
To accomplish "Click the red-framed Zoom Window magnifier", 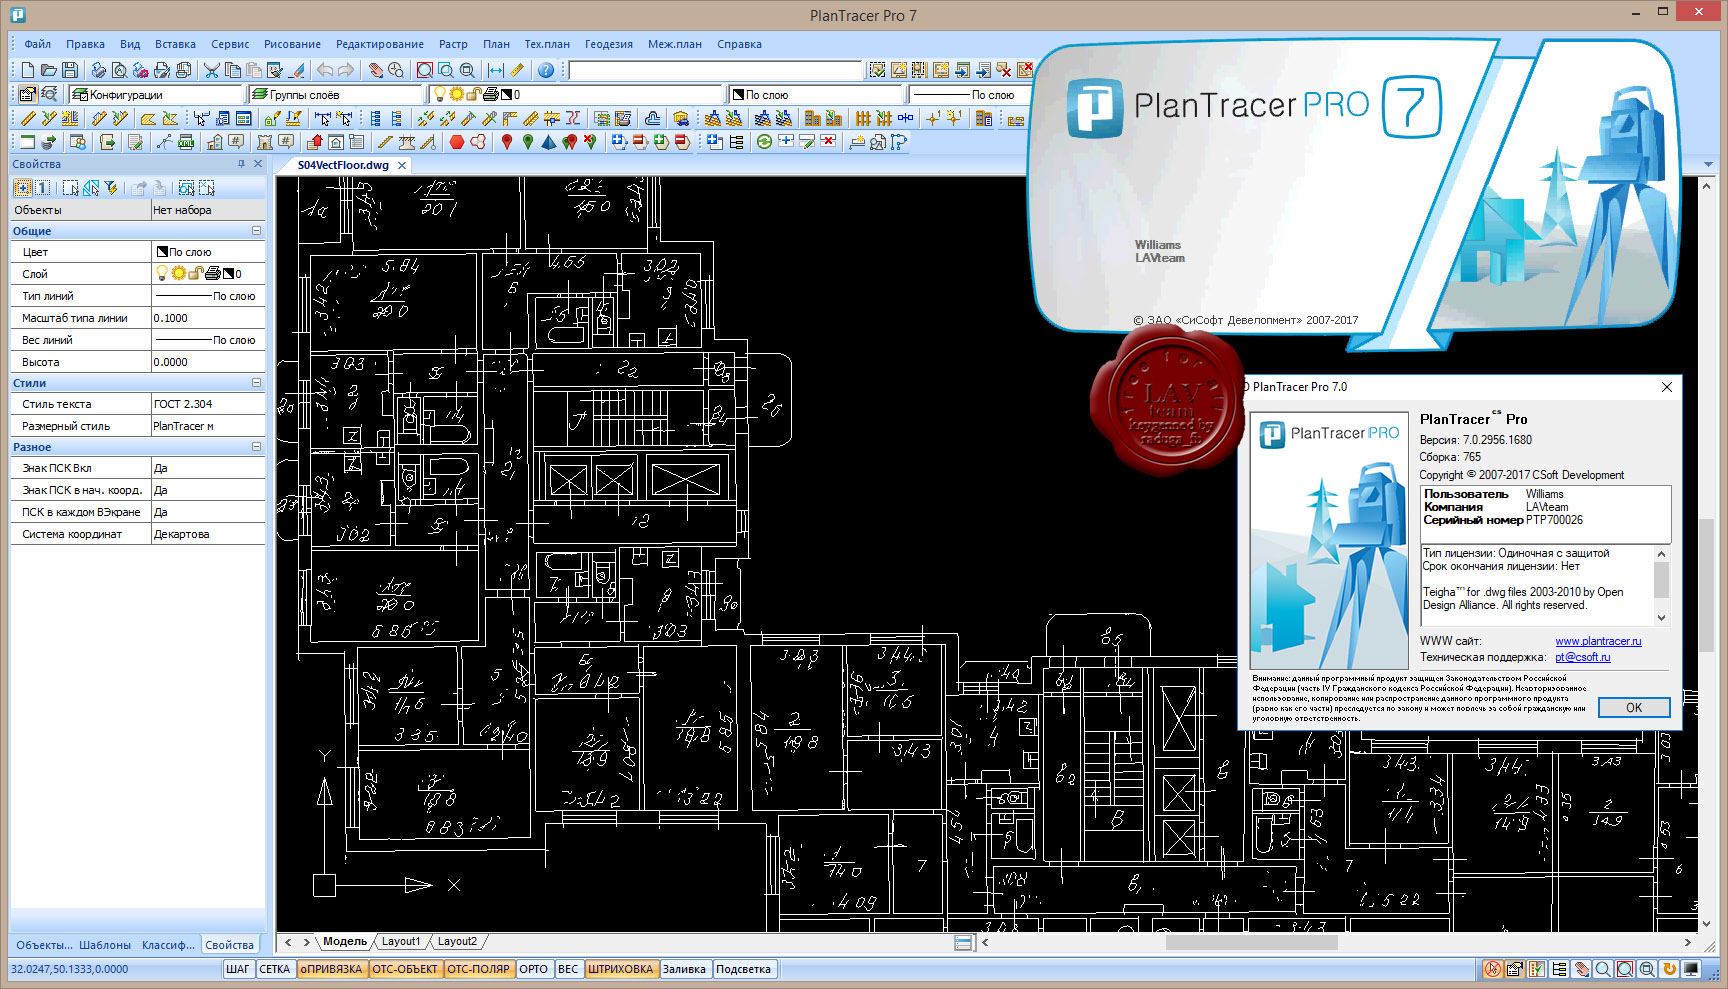I will pyautogui.click(x=424, y=70).
